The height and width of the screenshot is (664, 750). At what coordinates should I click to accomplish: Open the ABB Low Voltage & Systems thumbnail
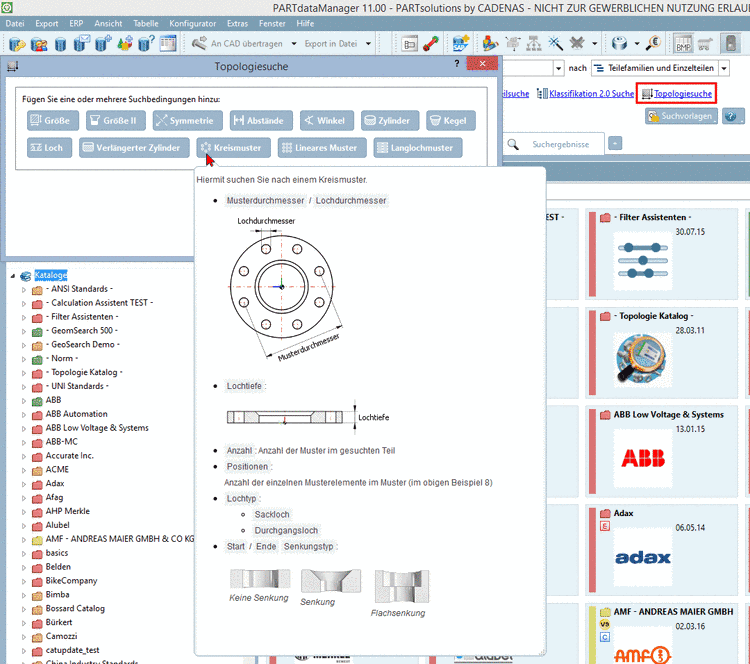(x=642, y=458)
